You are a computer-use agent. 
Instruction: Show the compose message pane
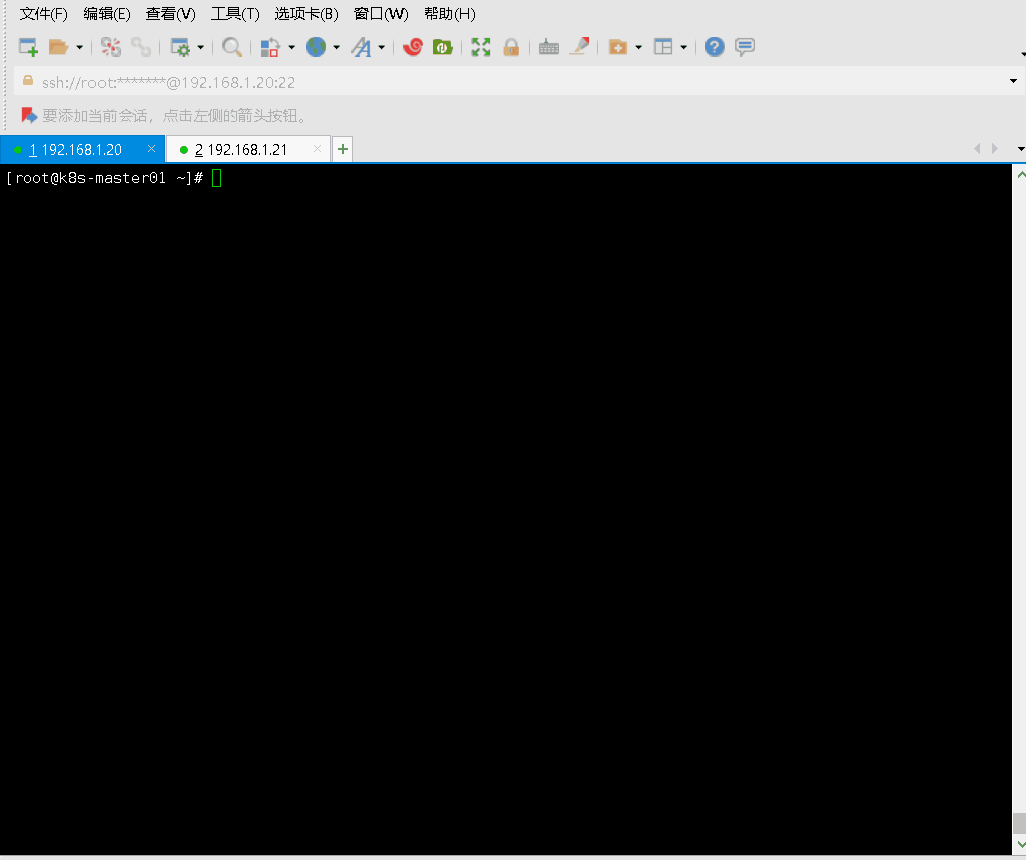(744, 46)
